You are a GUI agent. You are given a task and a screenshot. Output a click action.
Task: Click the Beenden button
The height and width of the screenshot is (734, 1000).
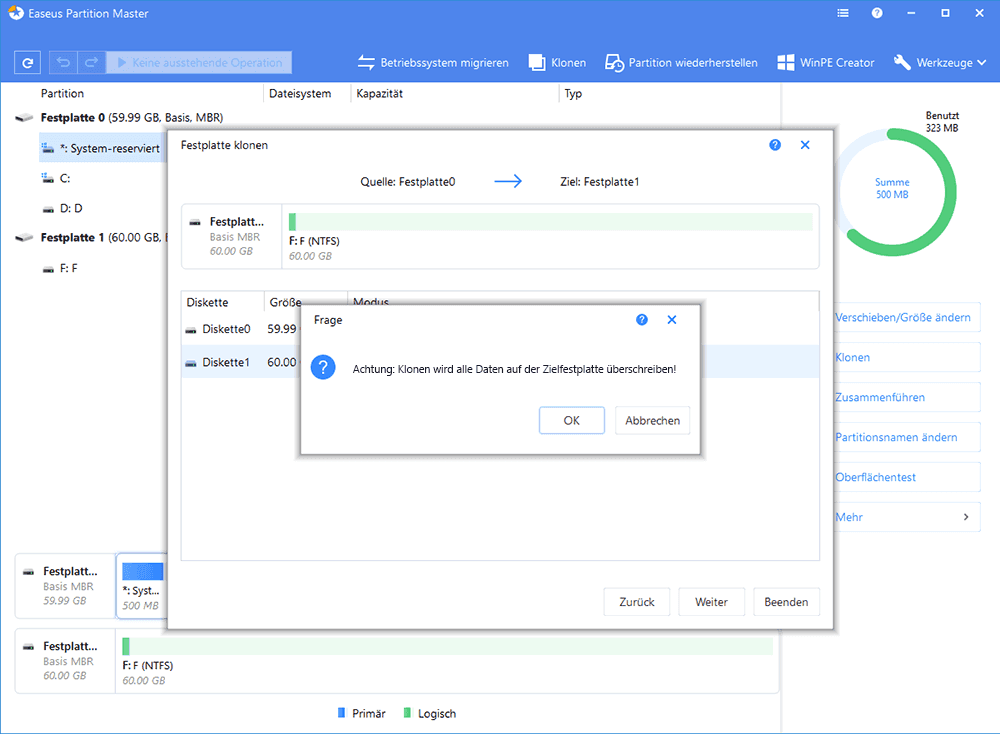pos(786,602)
